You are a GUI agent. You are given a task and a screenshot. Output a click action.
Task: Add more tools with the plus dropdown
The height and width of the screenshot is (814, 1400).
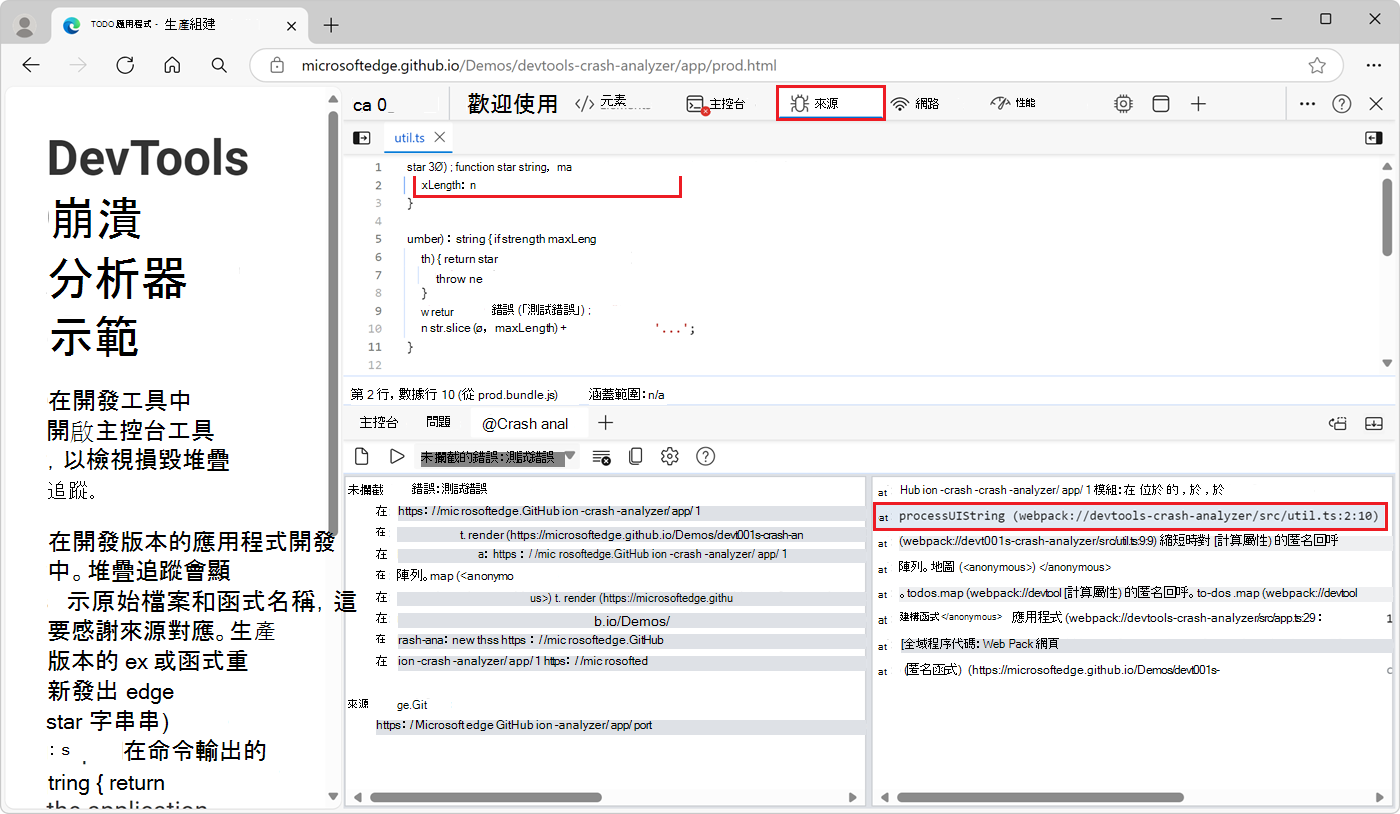point(1198,103)
